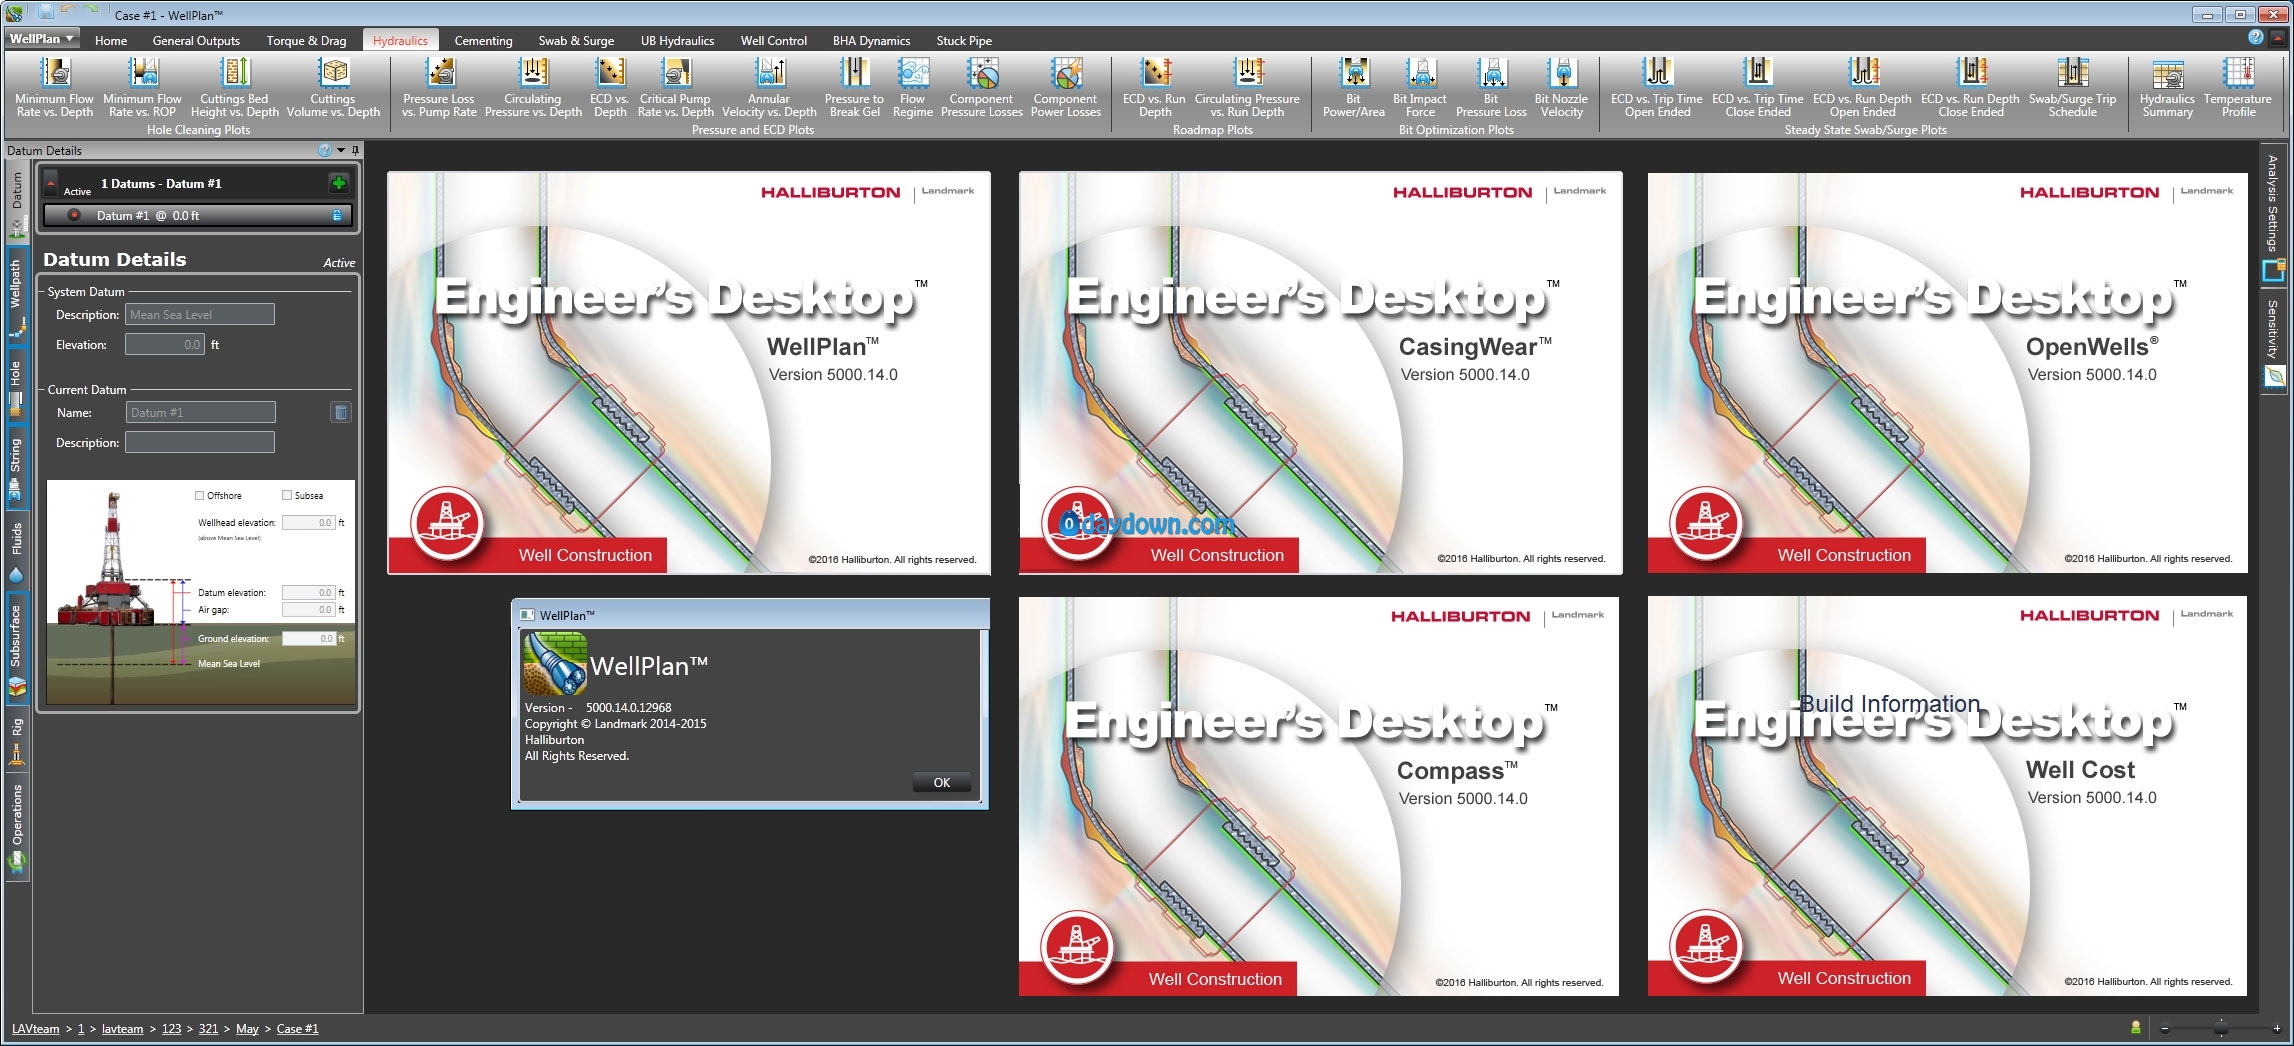Image resolution: width=2294 pixels, height=1046 pixels.
Task: Open the Temperature Profile plot
Action: 2238,88
